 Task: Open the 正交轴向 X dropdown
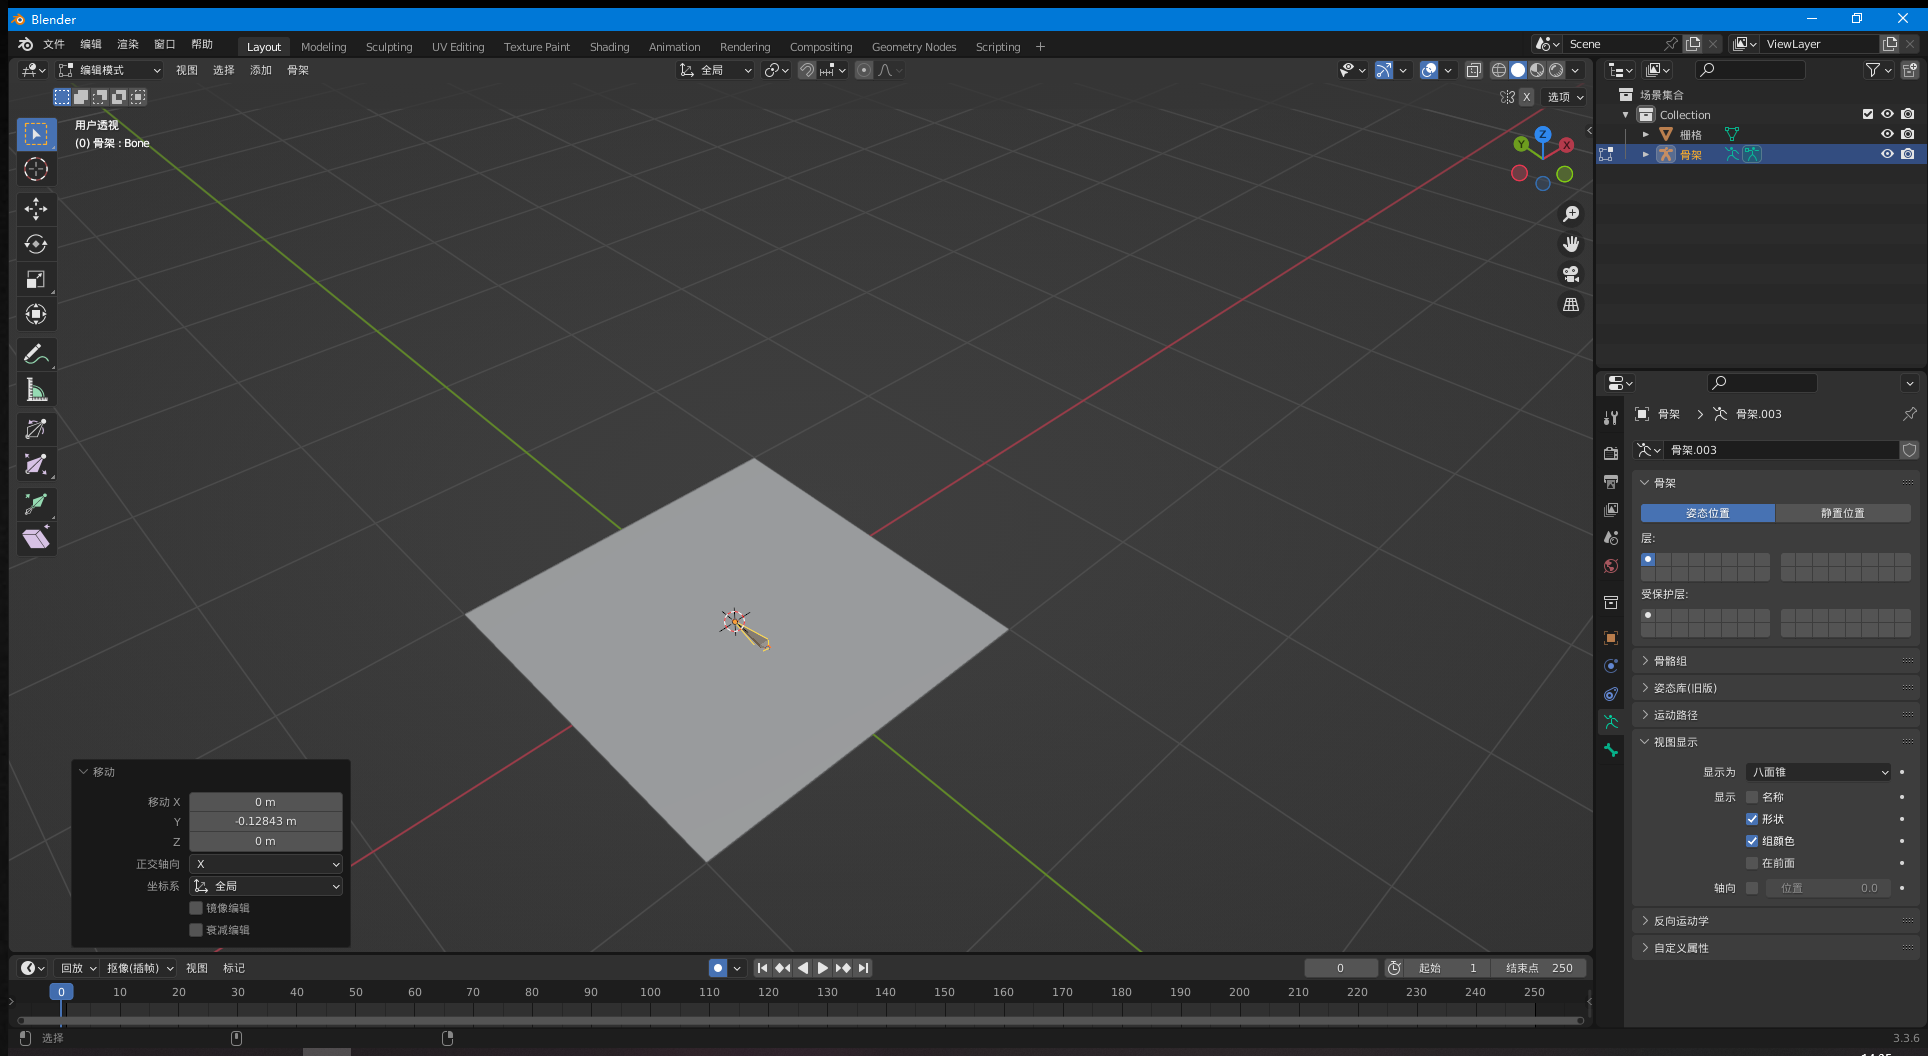click(266, 864)
